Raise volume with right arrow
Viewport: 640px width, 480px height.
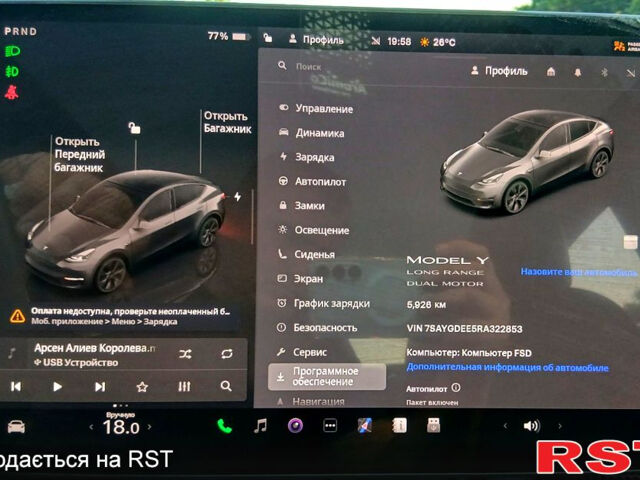(x=560, y=426)
